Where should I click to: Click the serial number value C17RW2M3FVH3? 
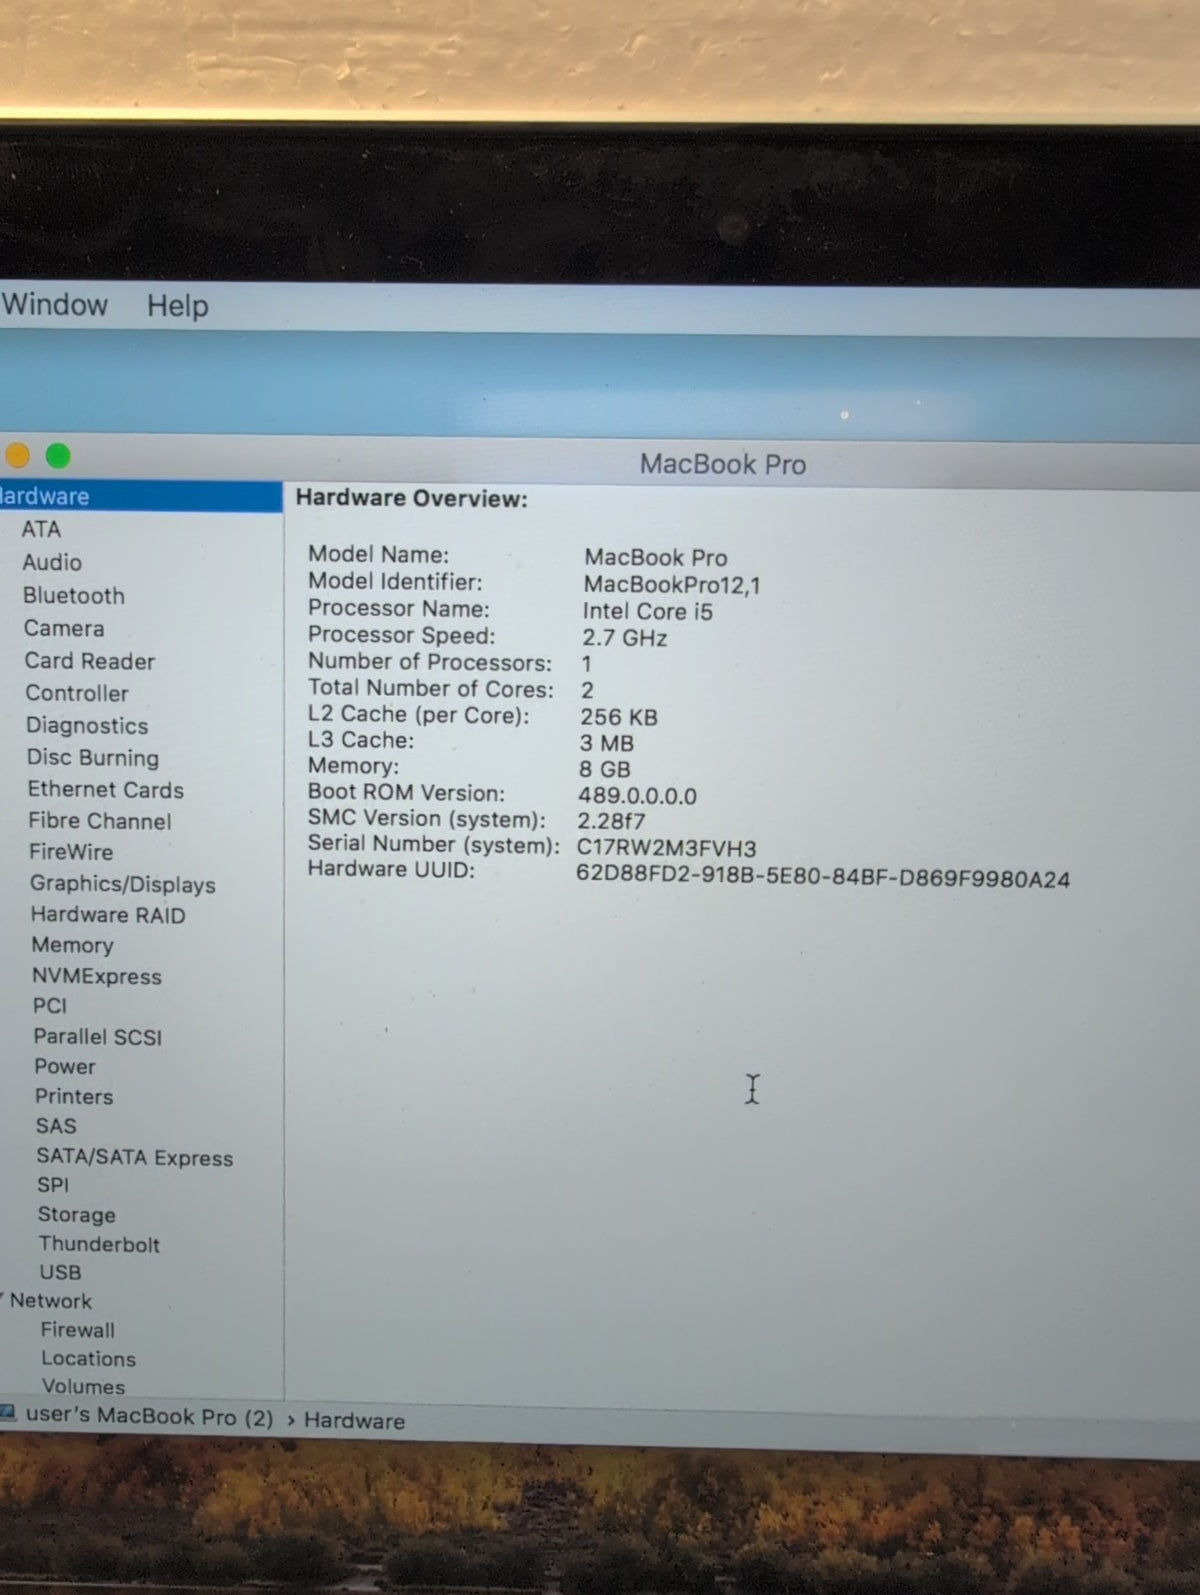[667, 849]
